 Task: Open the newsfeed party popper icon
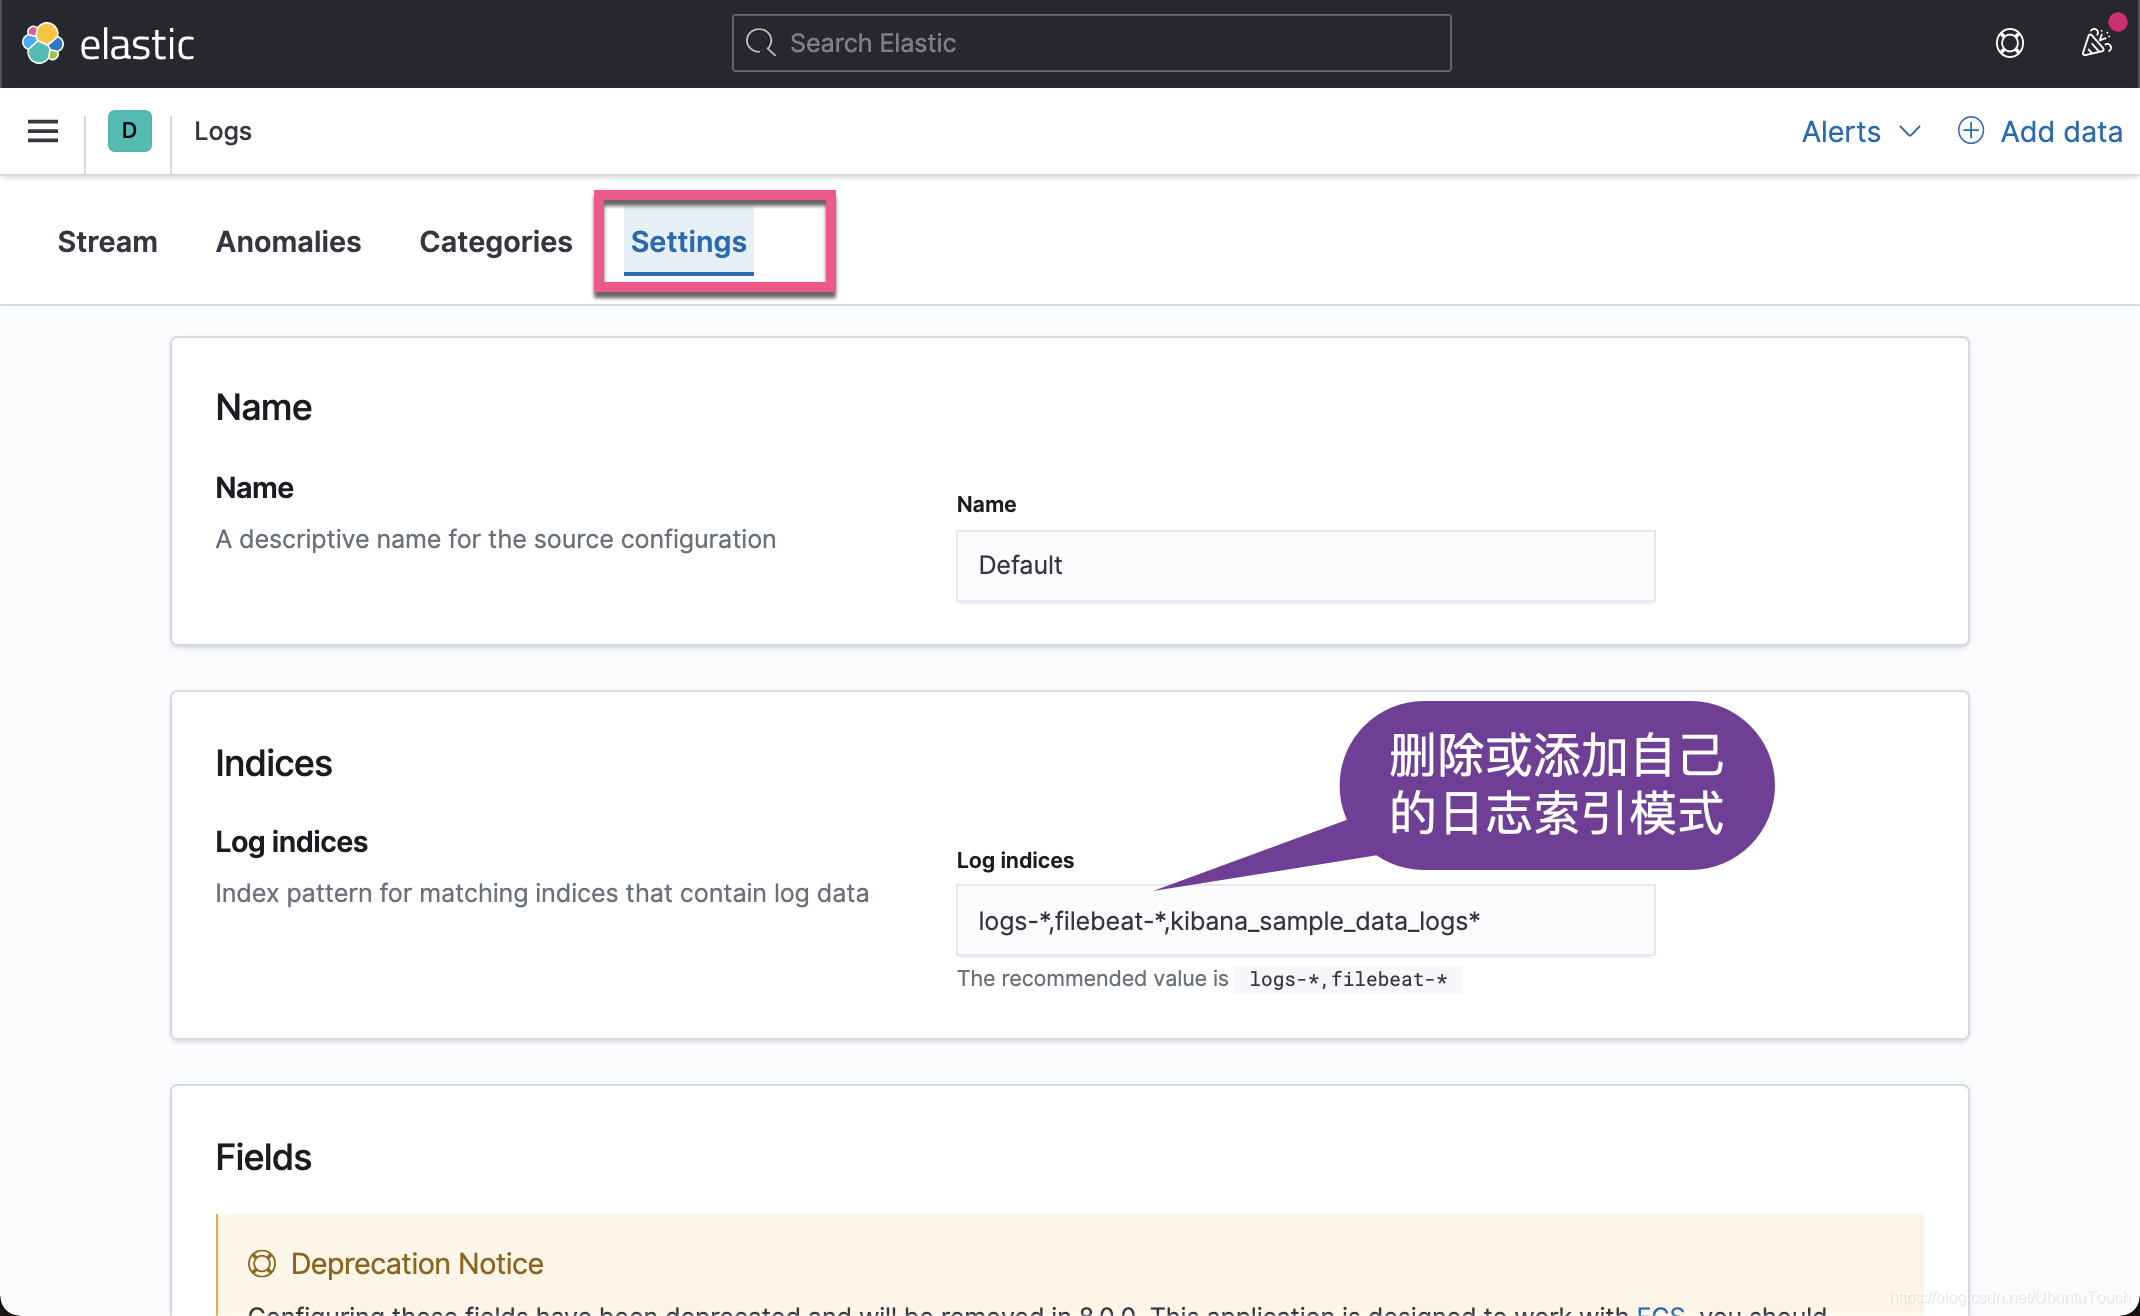(x=2096, y=43)
